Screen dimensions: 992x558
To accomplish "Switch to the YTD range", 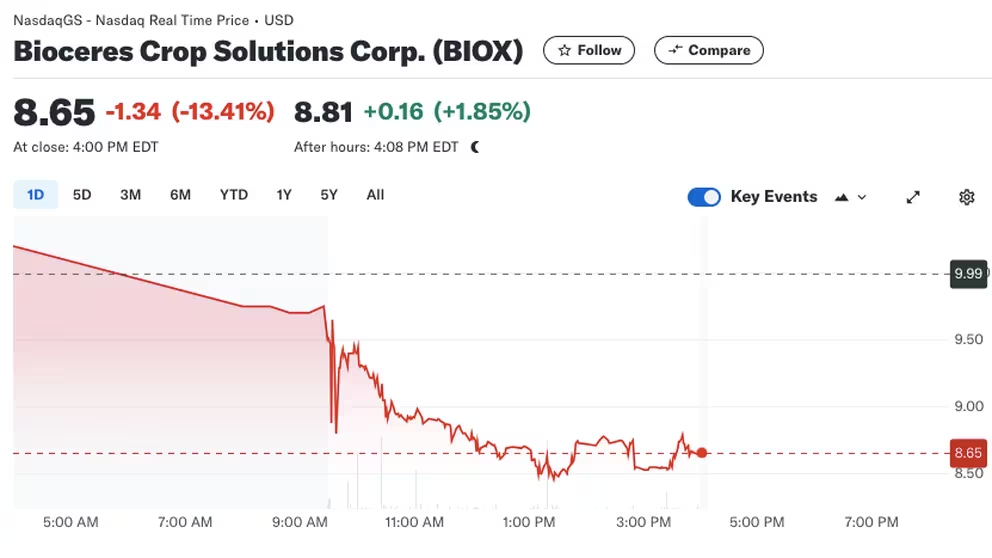I will coord(234,195).
